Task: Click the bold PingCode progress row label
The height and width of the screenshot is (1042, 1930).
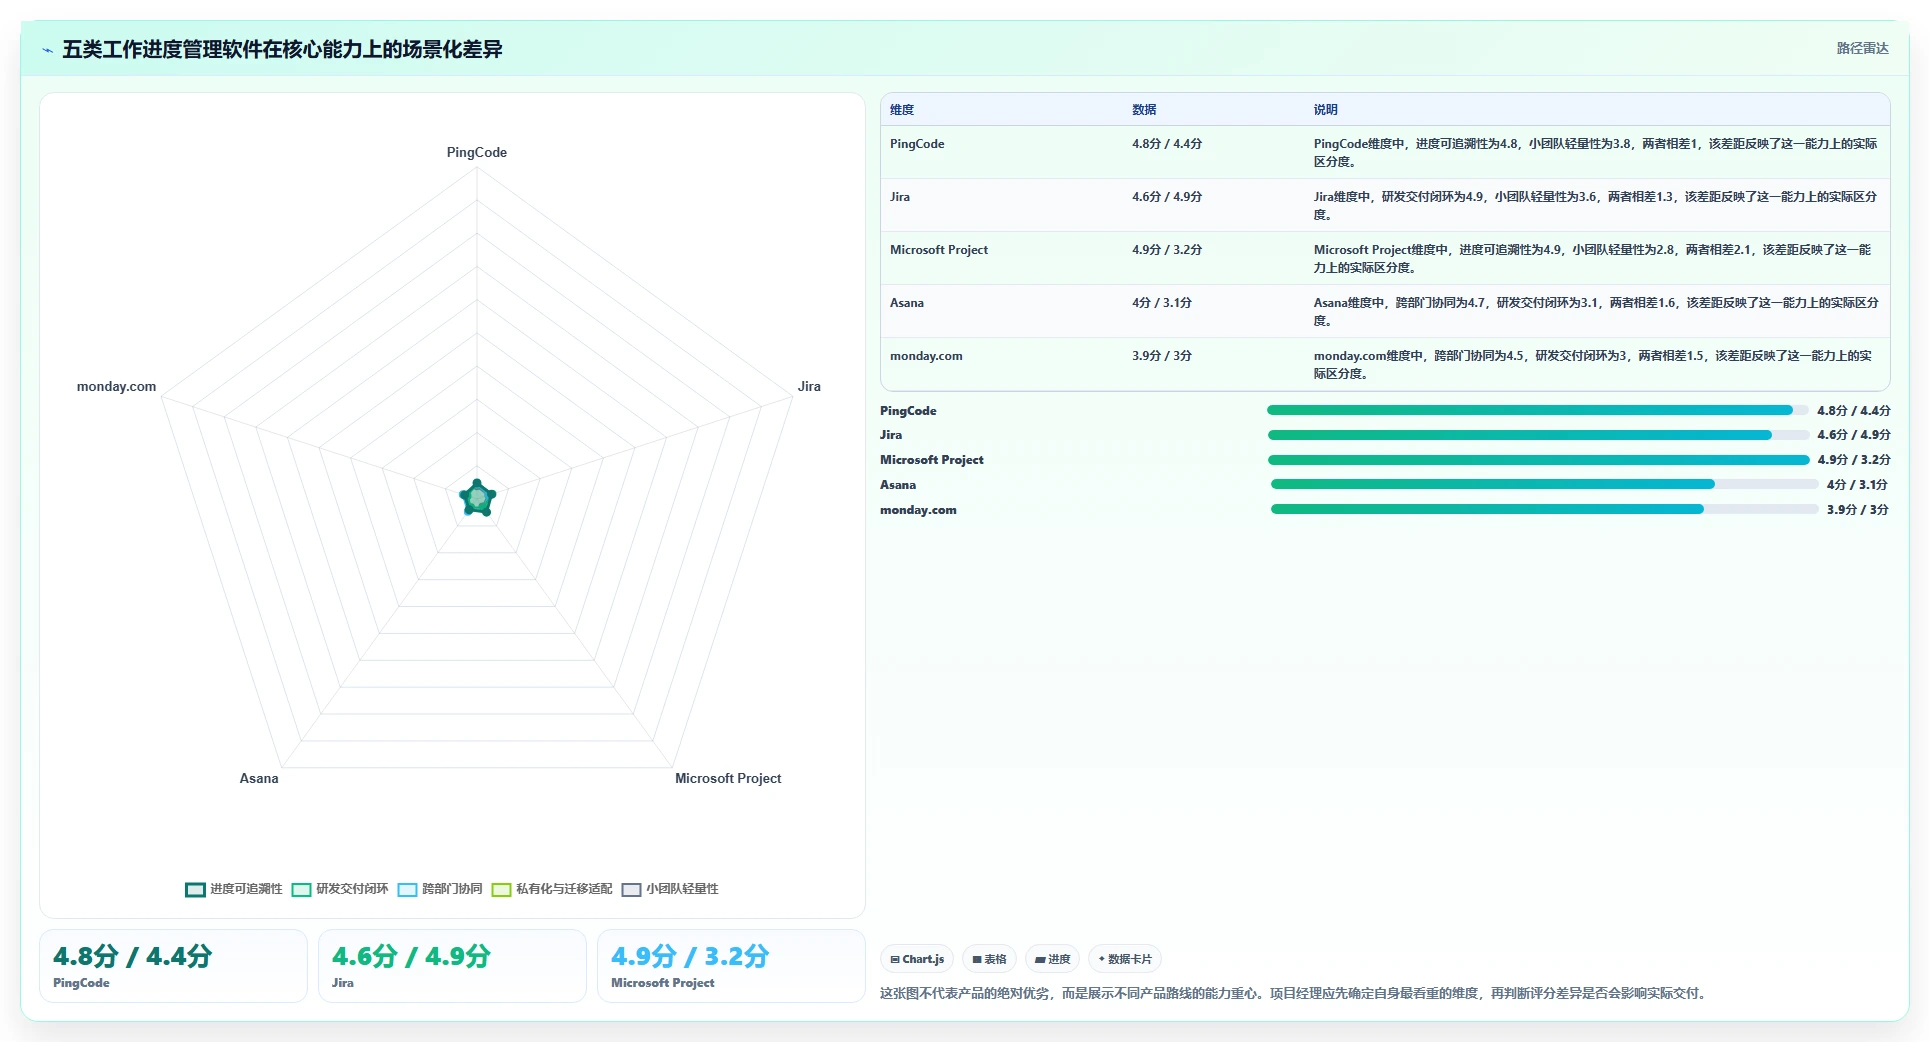Action: (908, 411)
